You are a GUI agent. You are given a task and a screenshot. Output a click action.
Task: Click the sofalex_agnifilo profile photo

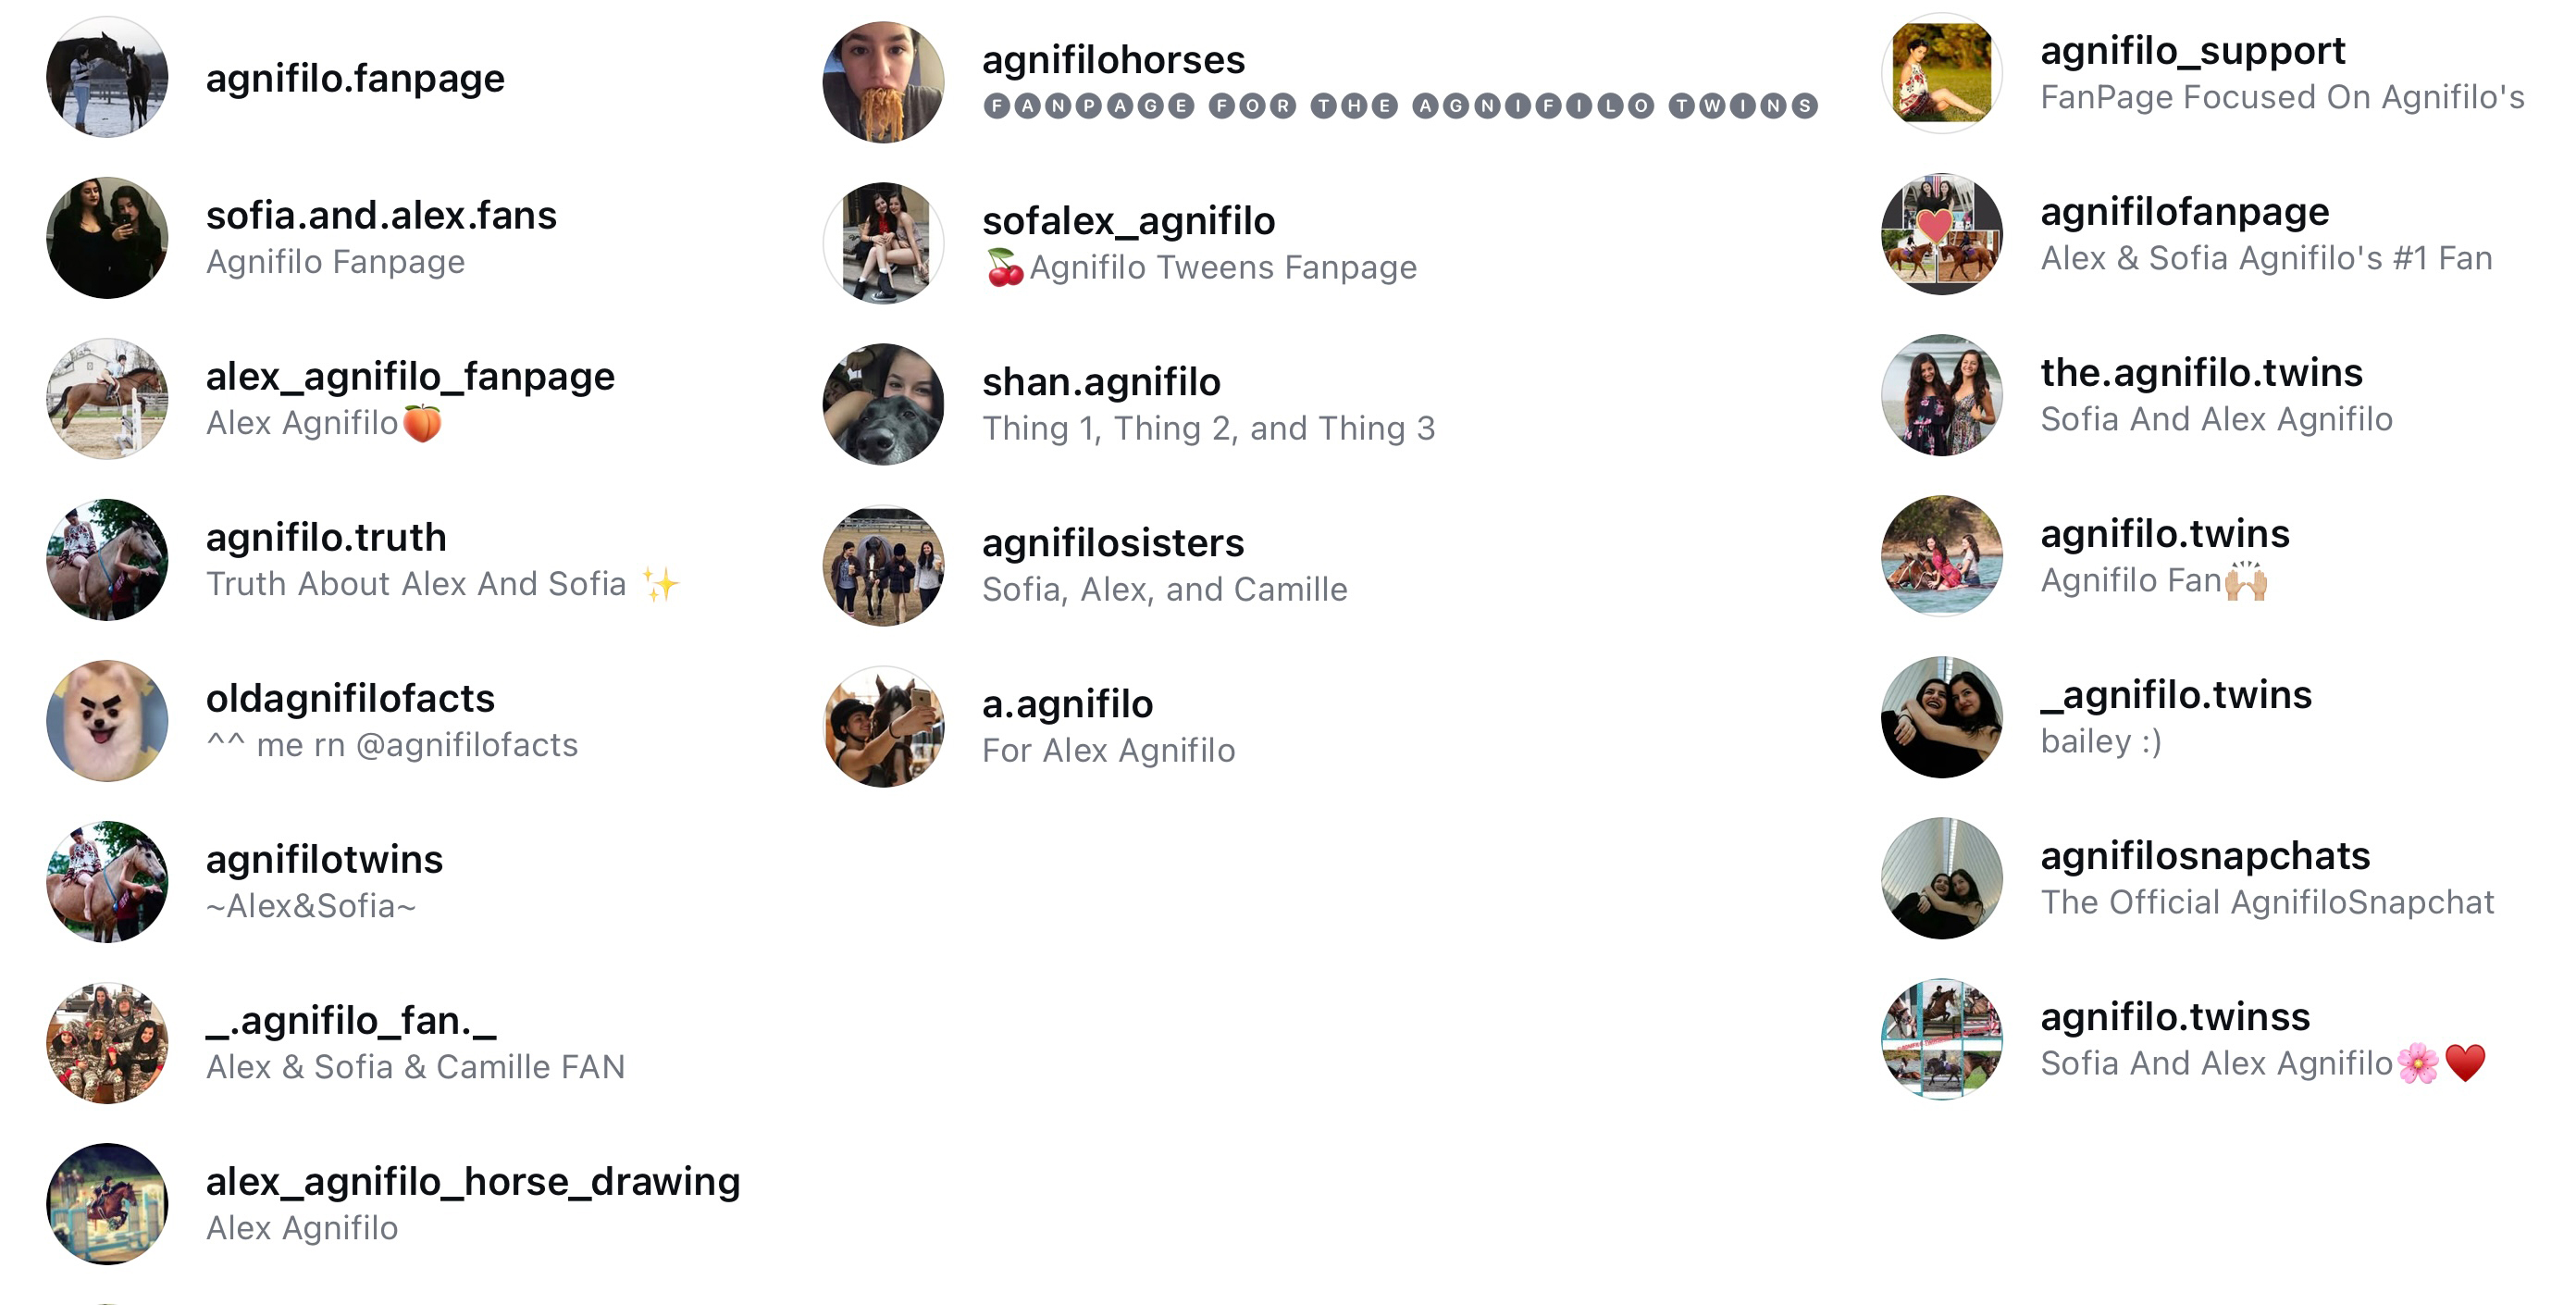pos(883,243)
